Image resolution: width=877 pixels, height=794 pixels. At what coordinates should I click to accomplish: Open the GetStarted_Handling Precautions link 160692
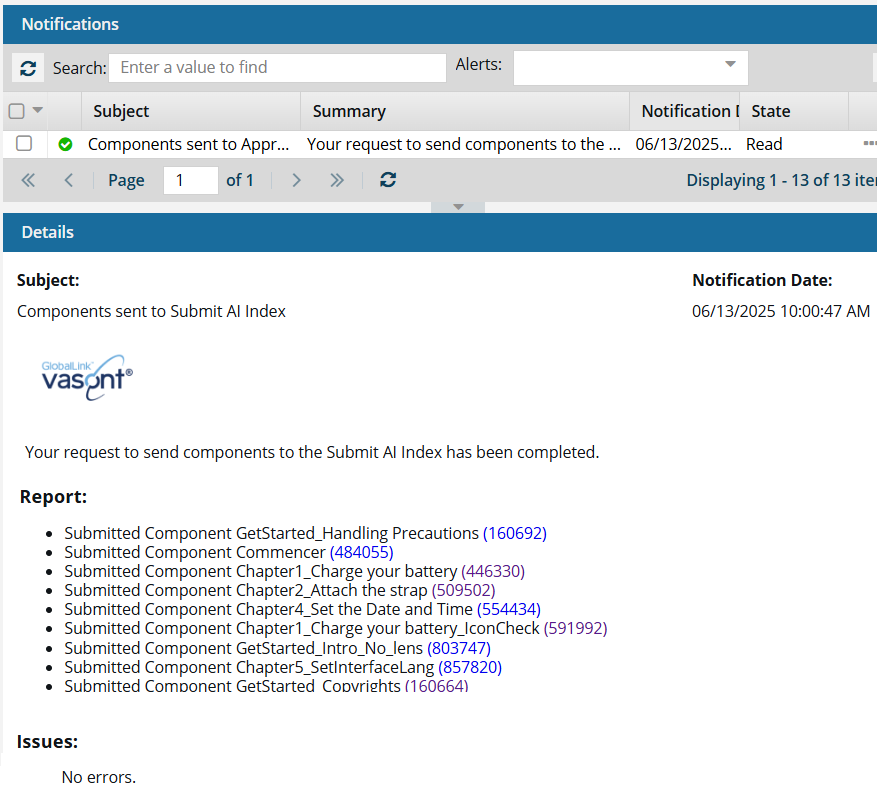click(515, 533)
